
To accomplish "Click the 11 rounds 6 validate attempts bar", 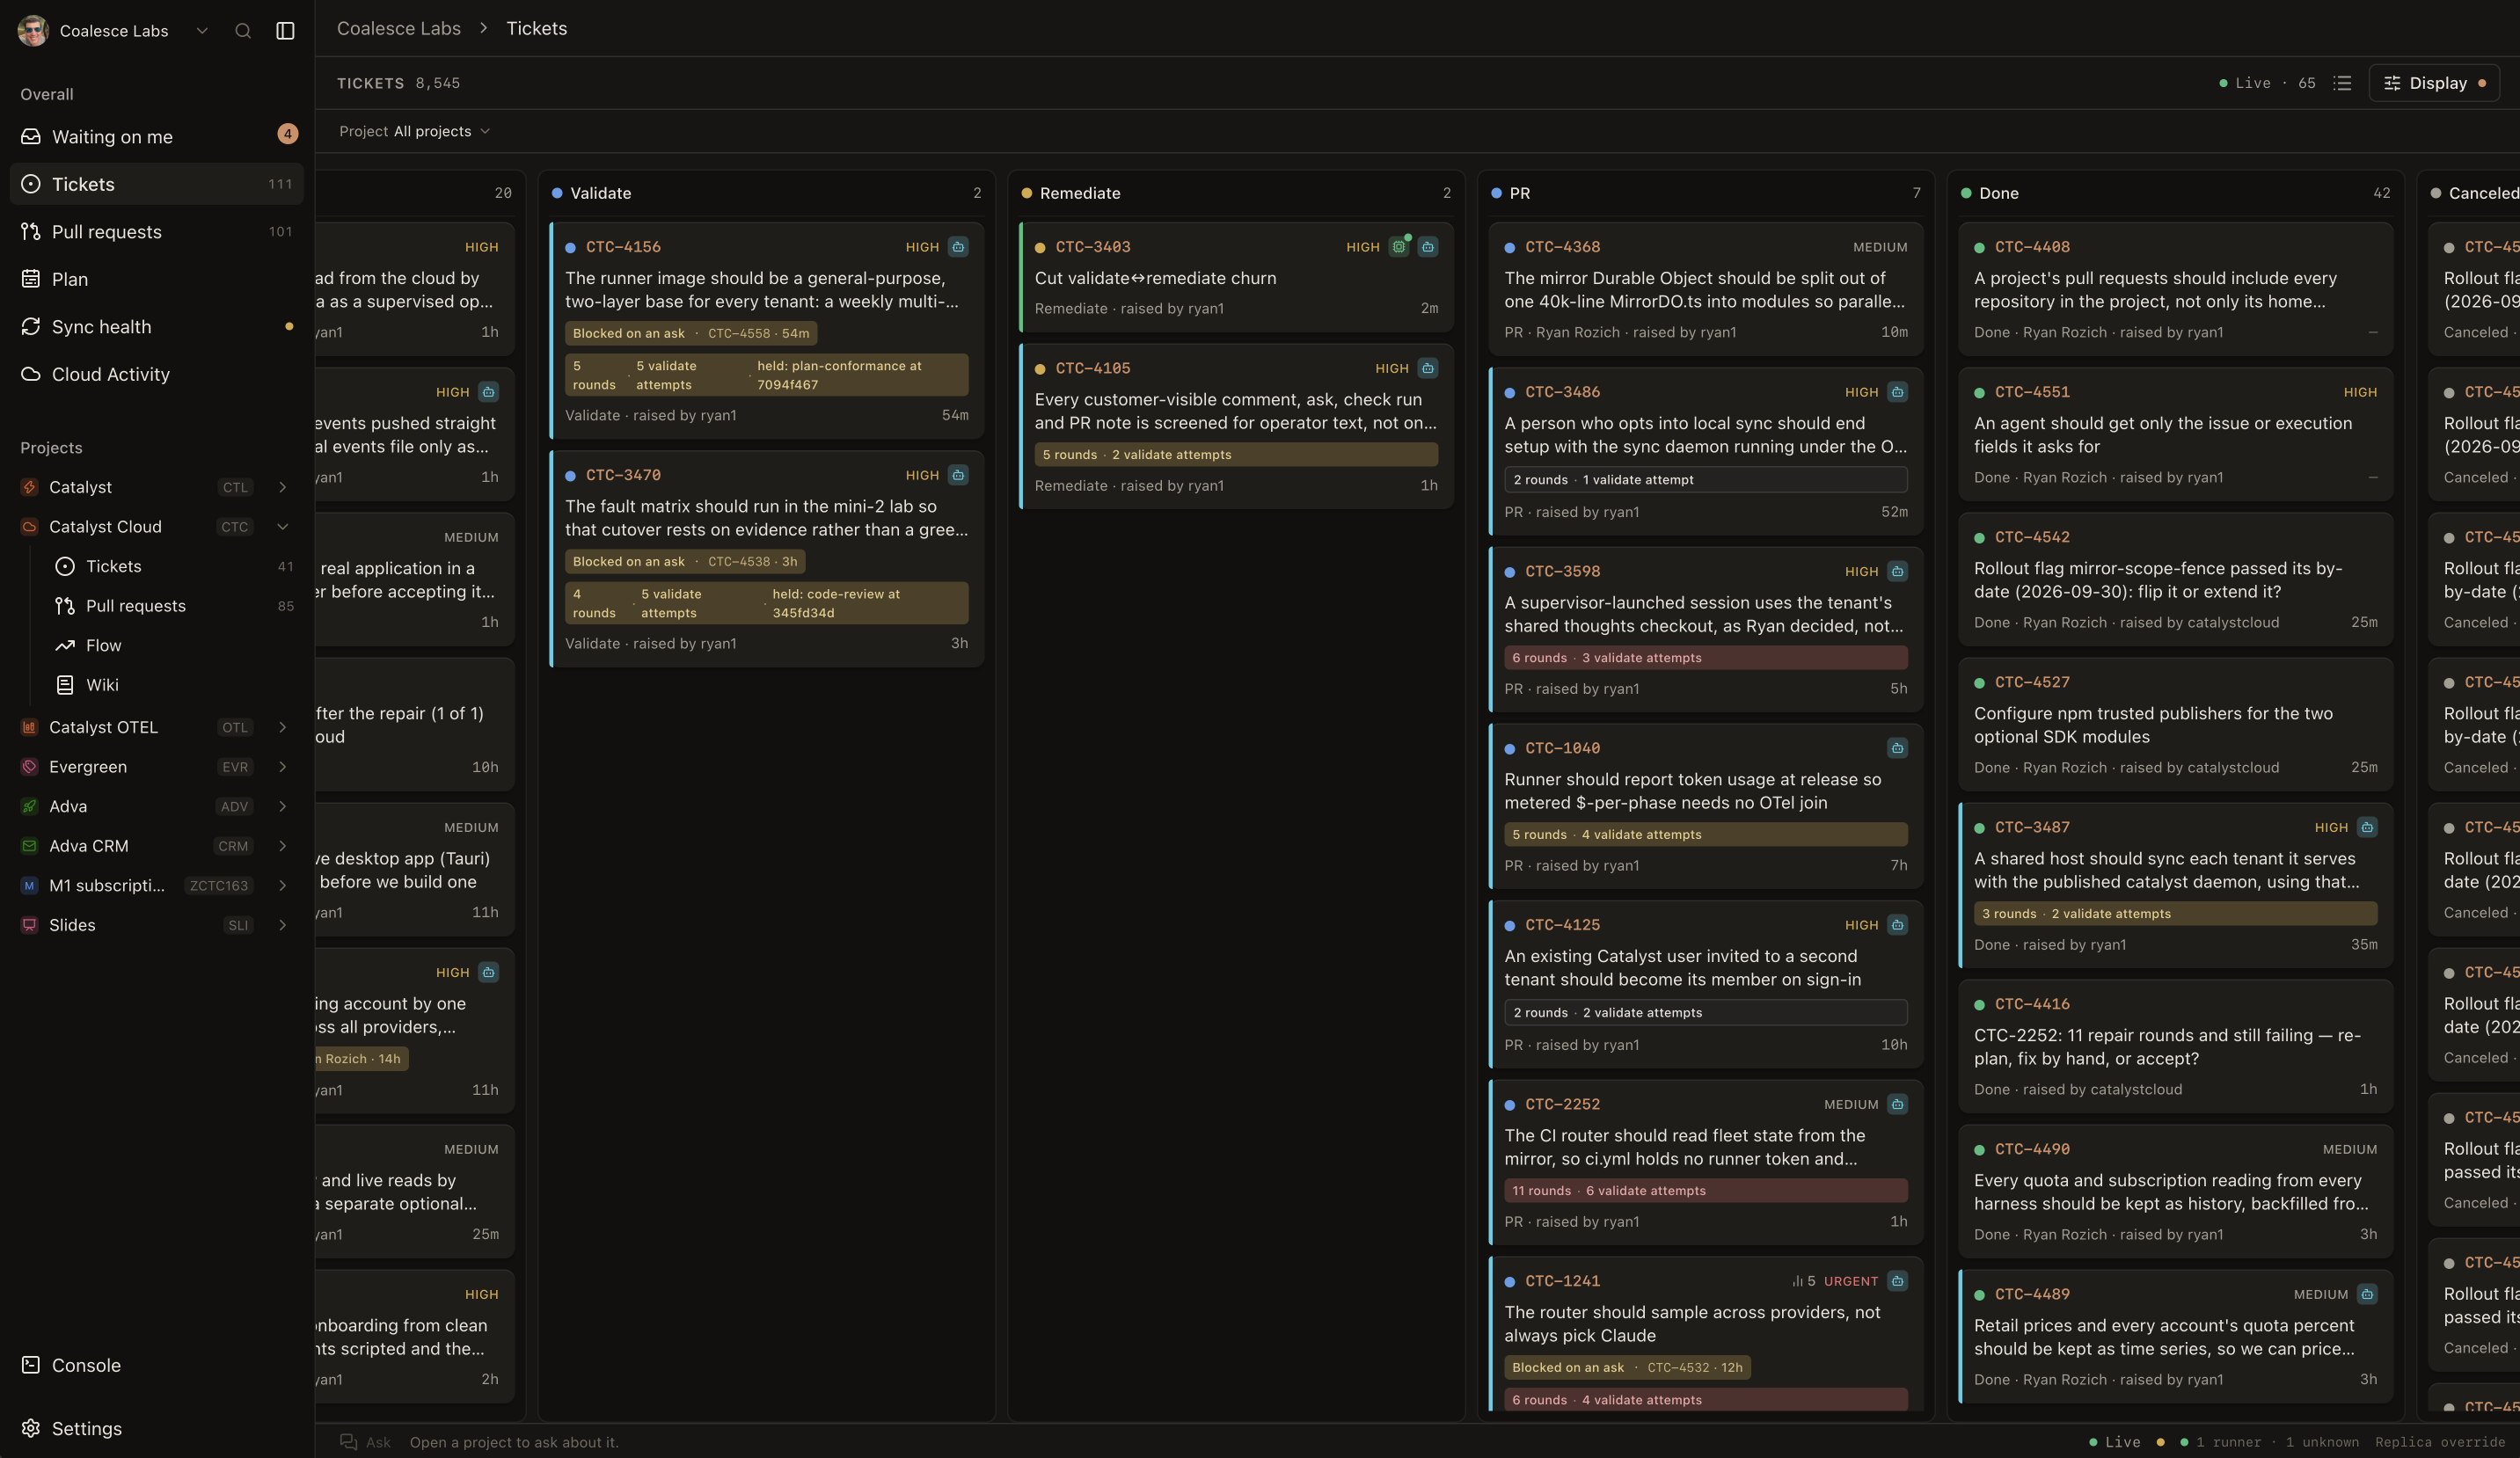I will click(1705, 1190).
